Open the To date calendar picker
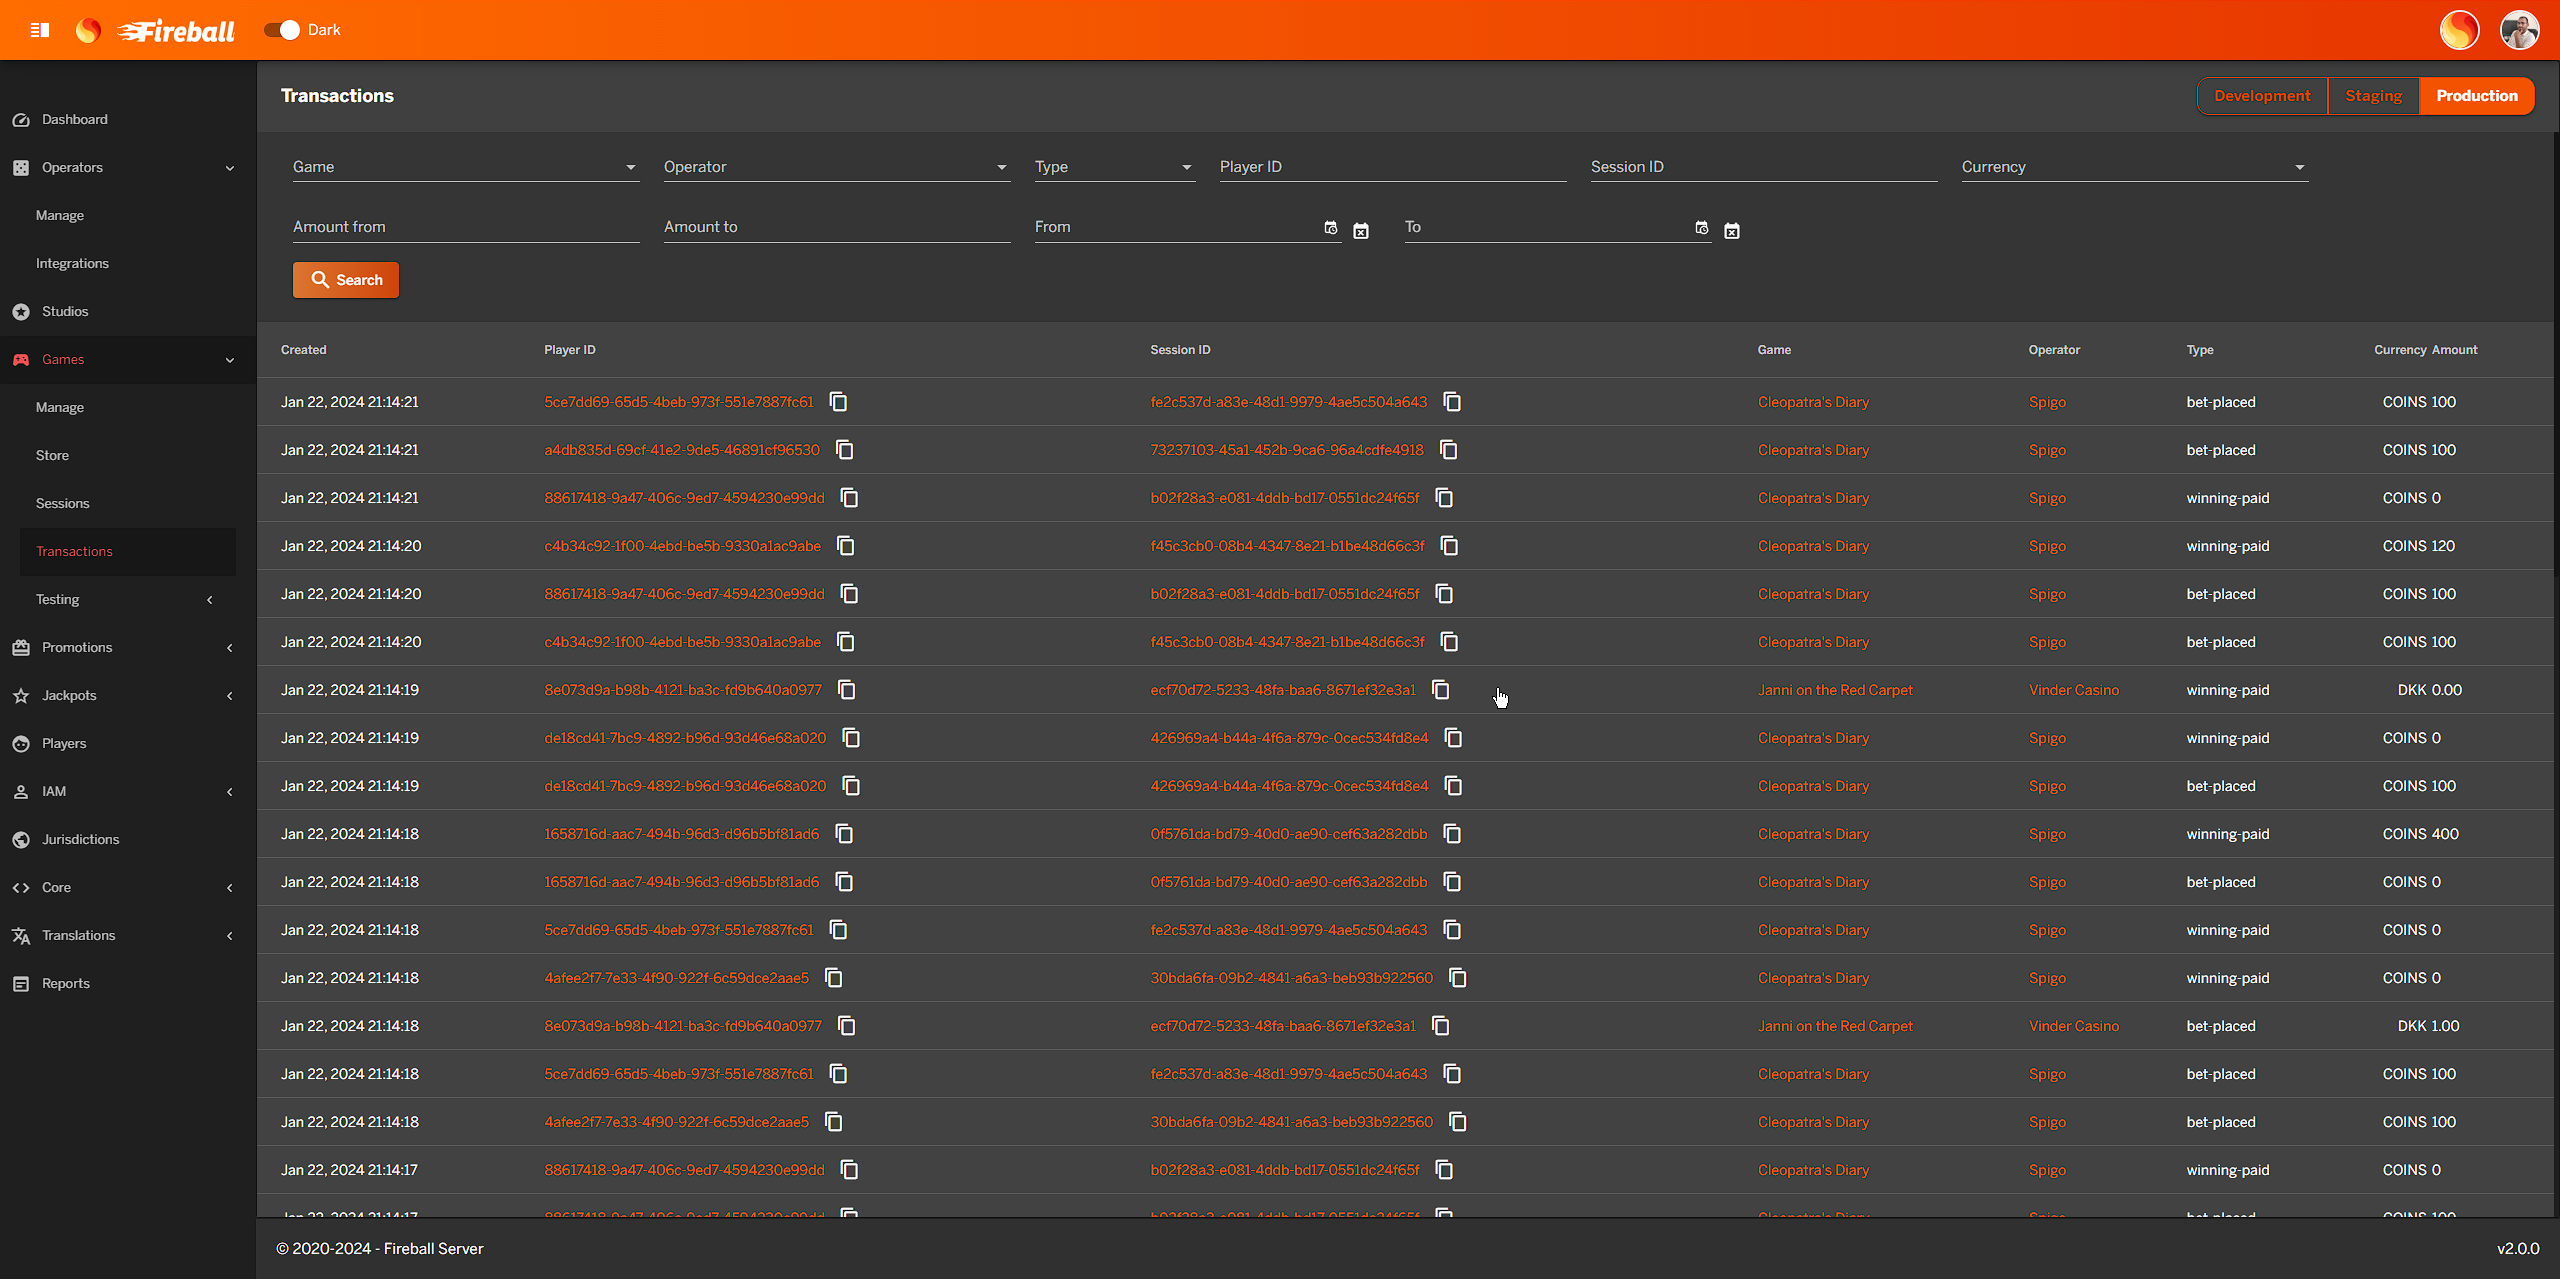 coord(1702,228)
